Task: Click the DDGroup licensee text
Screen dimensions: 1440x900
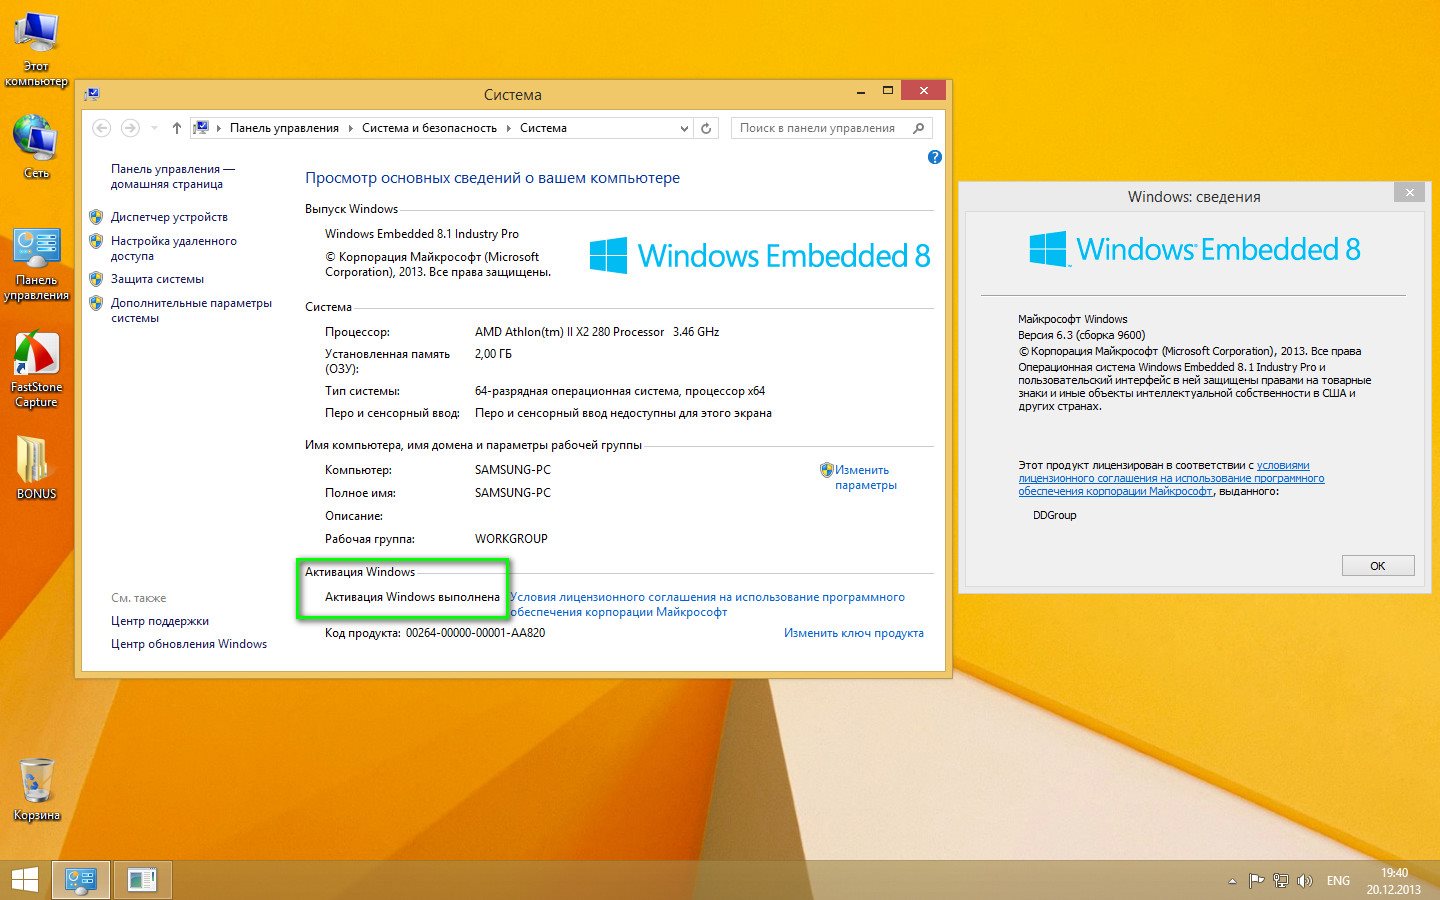Action: 1054,515
